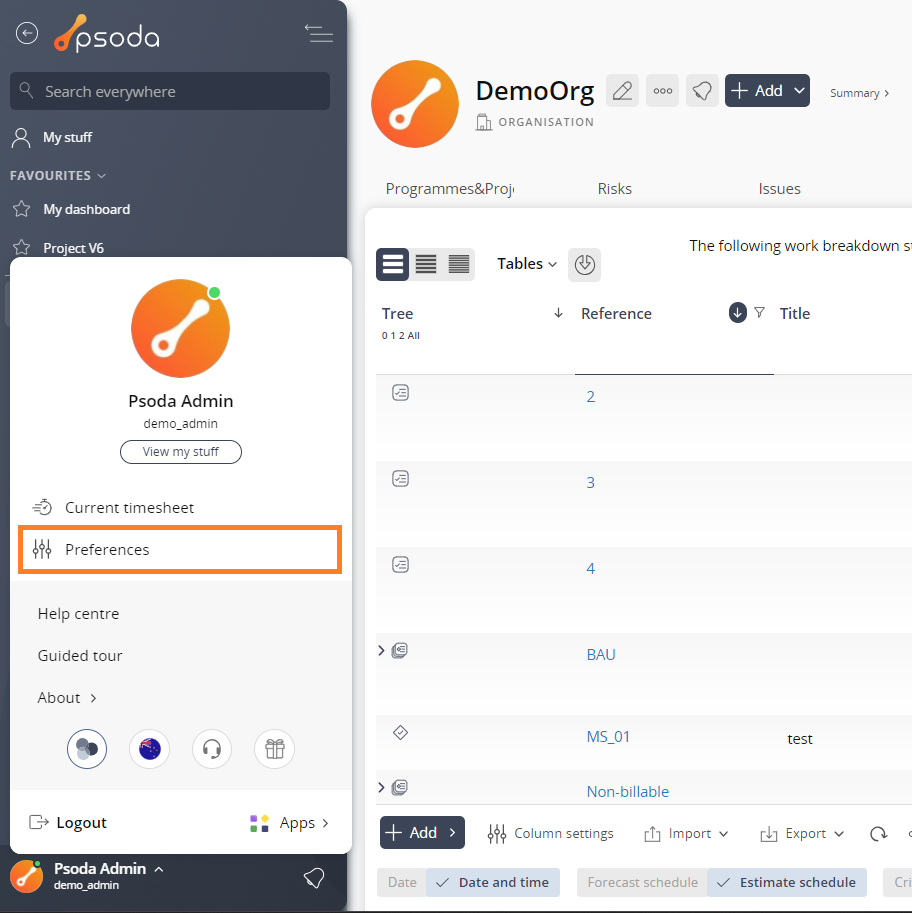
Task: Select the comfortable row density icon
Action: (393, 264)
